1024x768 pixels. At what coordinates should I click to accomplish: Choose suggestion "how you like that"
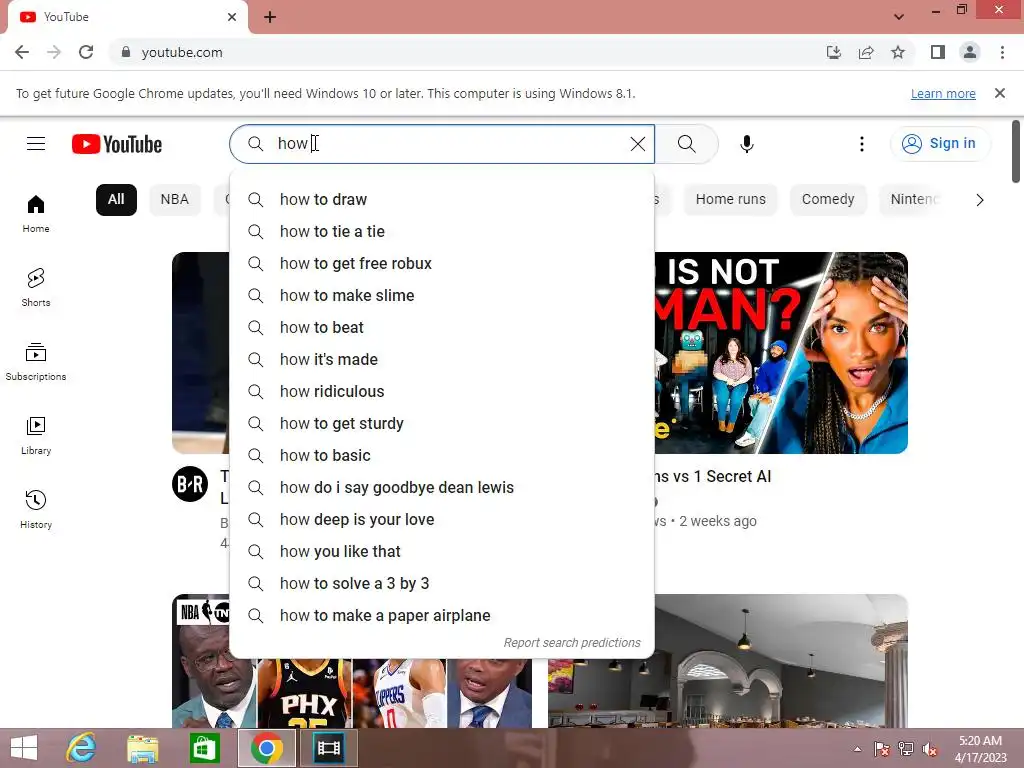point(442,551)
